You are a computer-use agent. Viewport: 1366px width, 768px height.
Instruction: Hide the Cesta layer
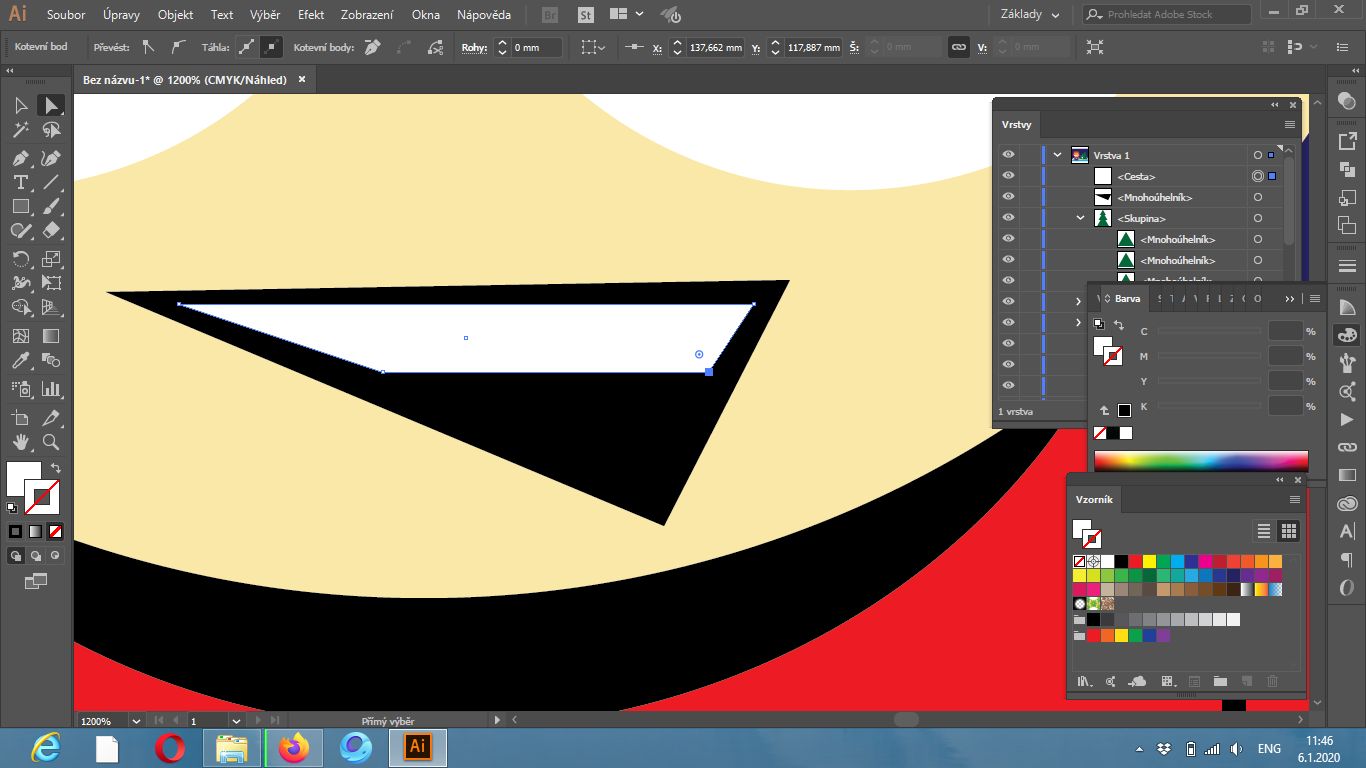[1008, 175]
